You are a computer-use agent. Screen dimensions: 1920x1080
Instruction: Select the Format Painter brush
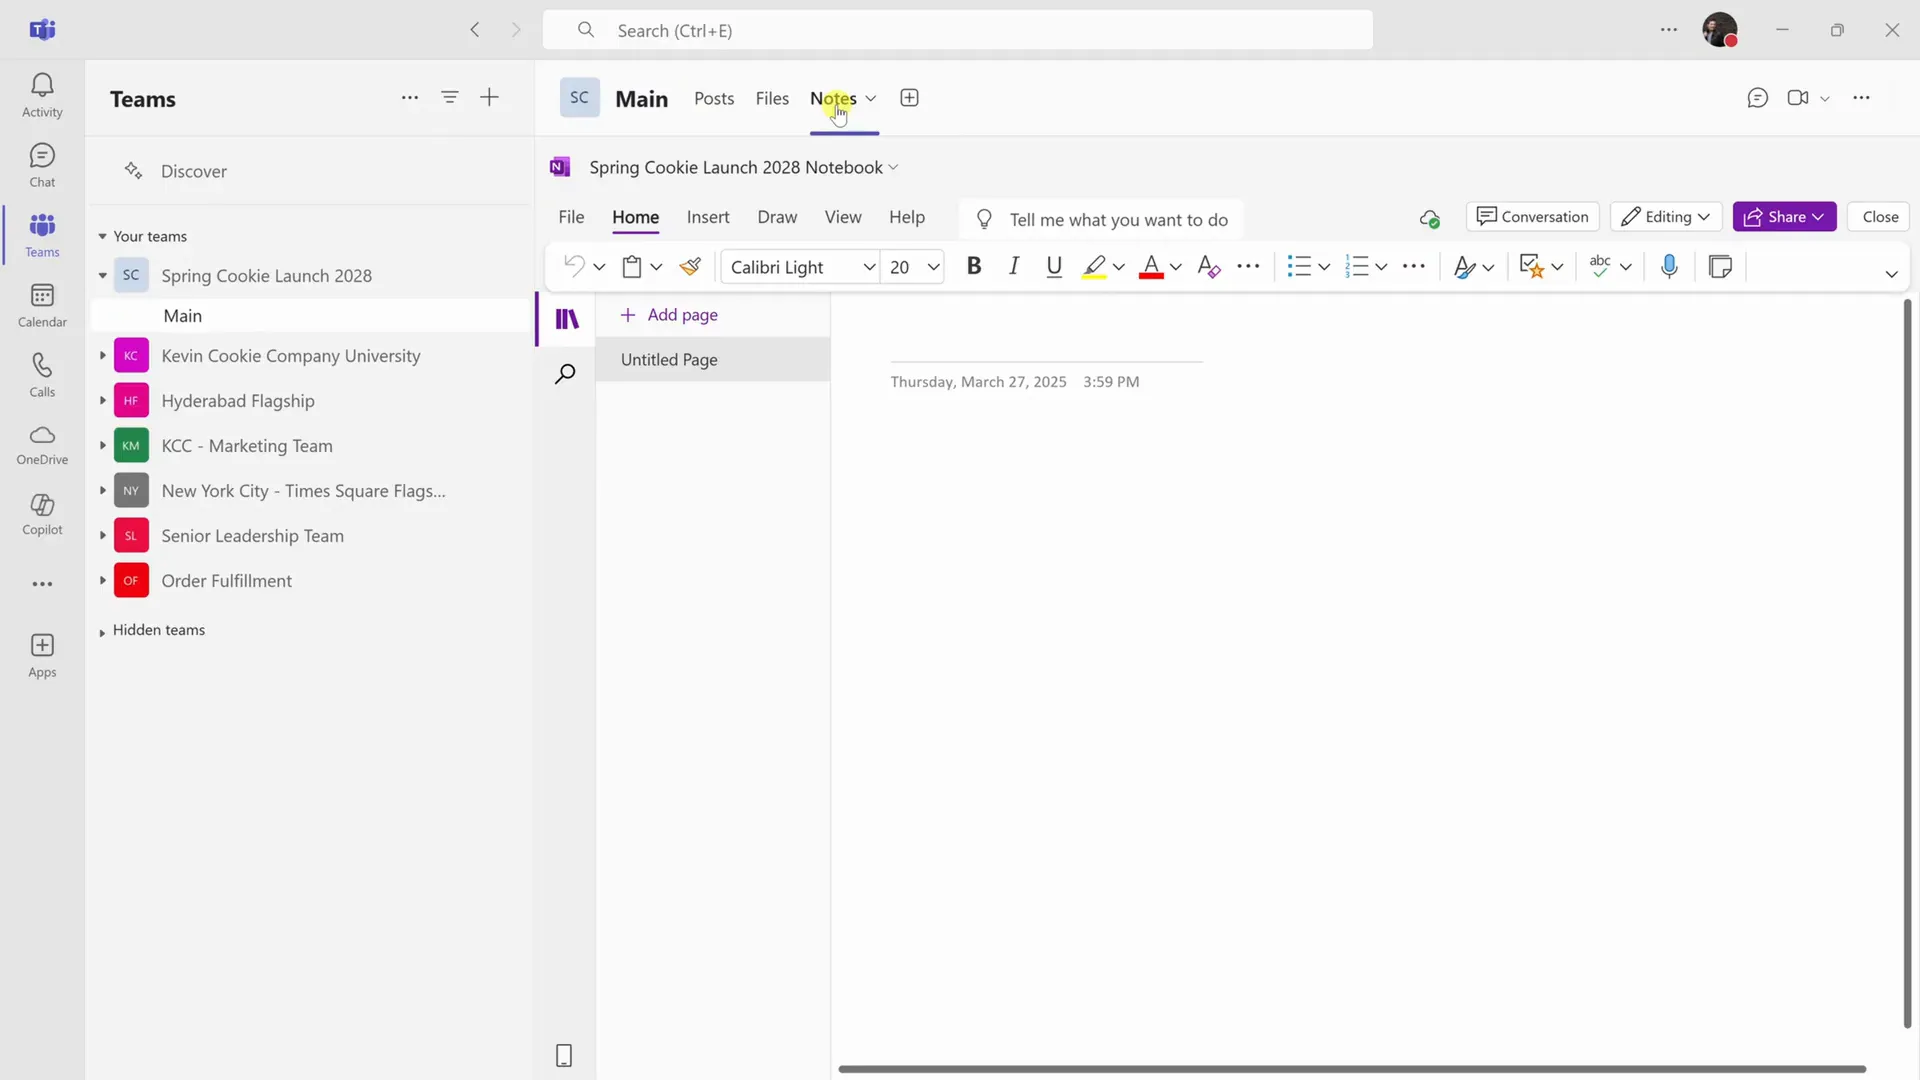coord(690,266)
